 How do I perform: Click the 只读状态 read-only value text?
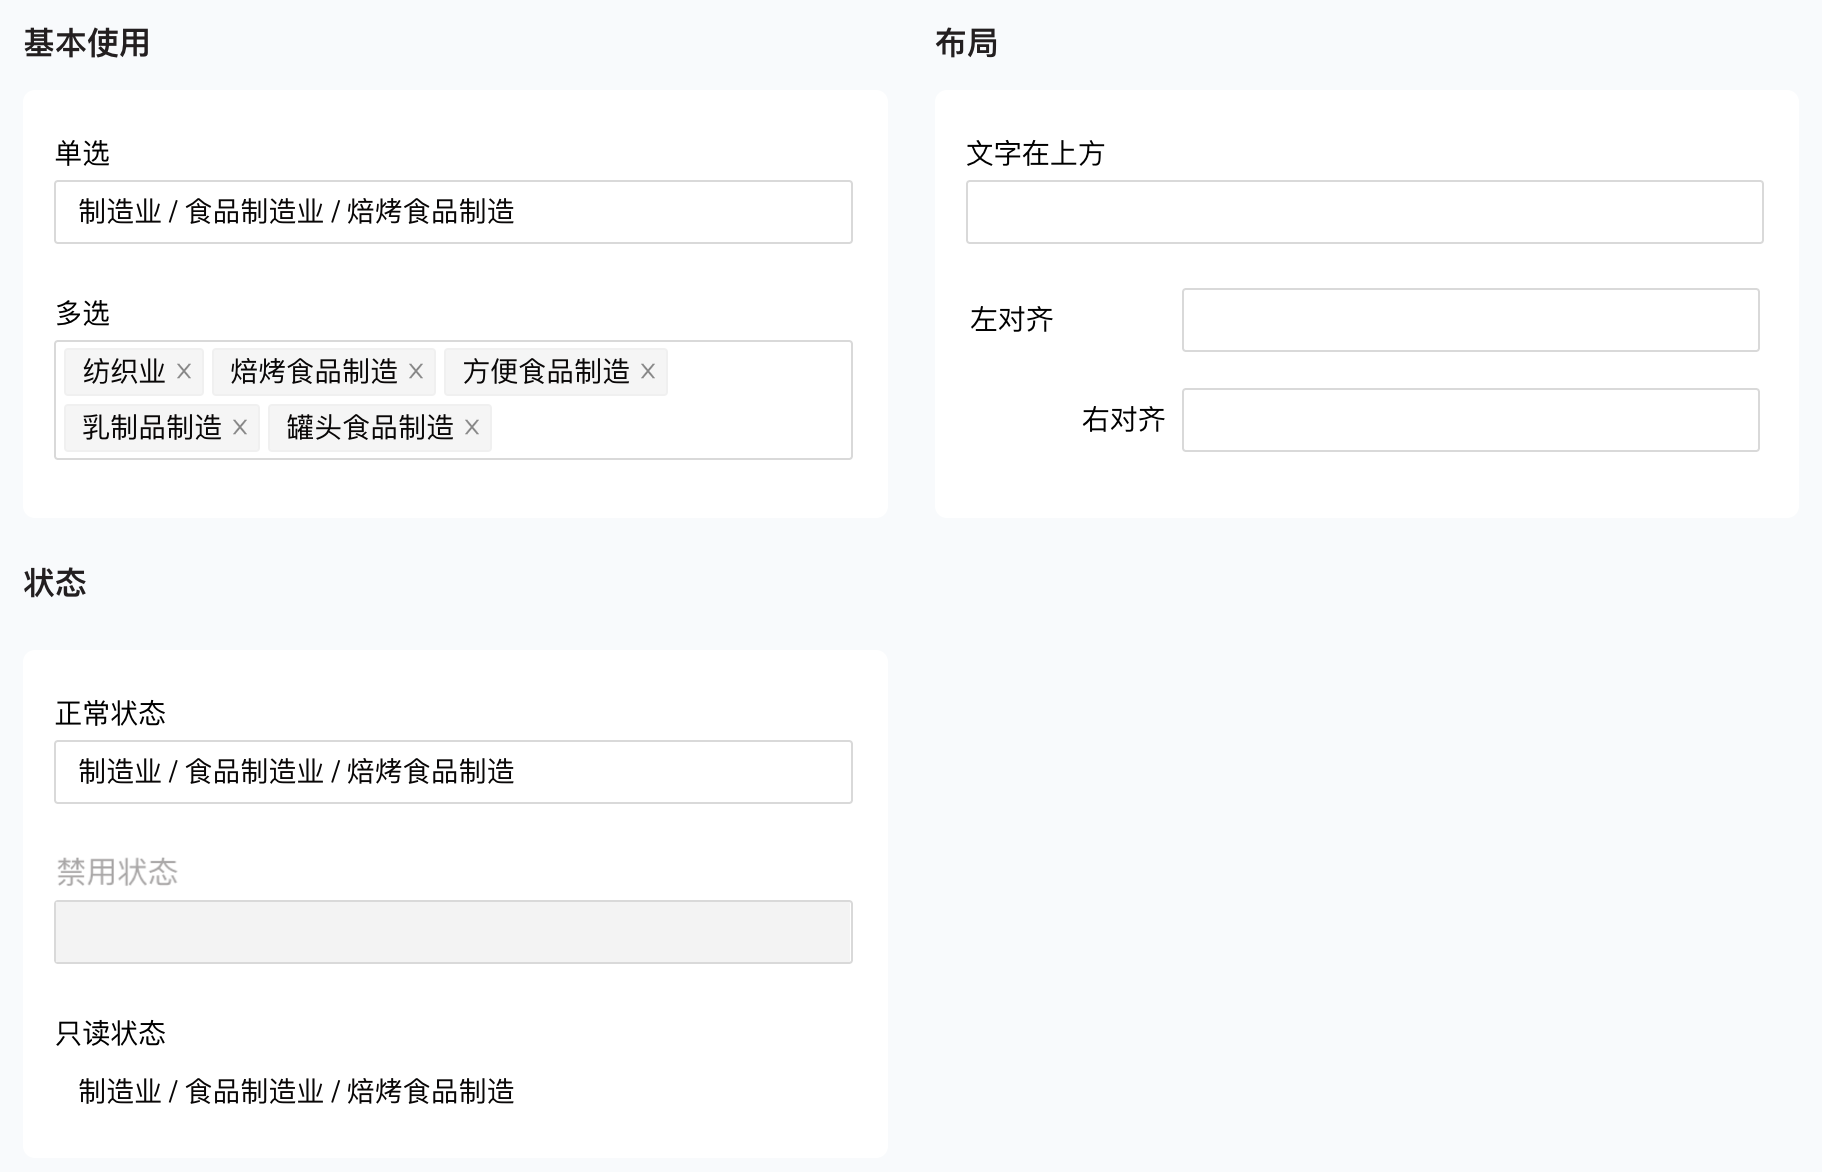[296, 1091]
